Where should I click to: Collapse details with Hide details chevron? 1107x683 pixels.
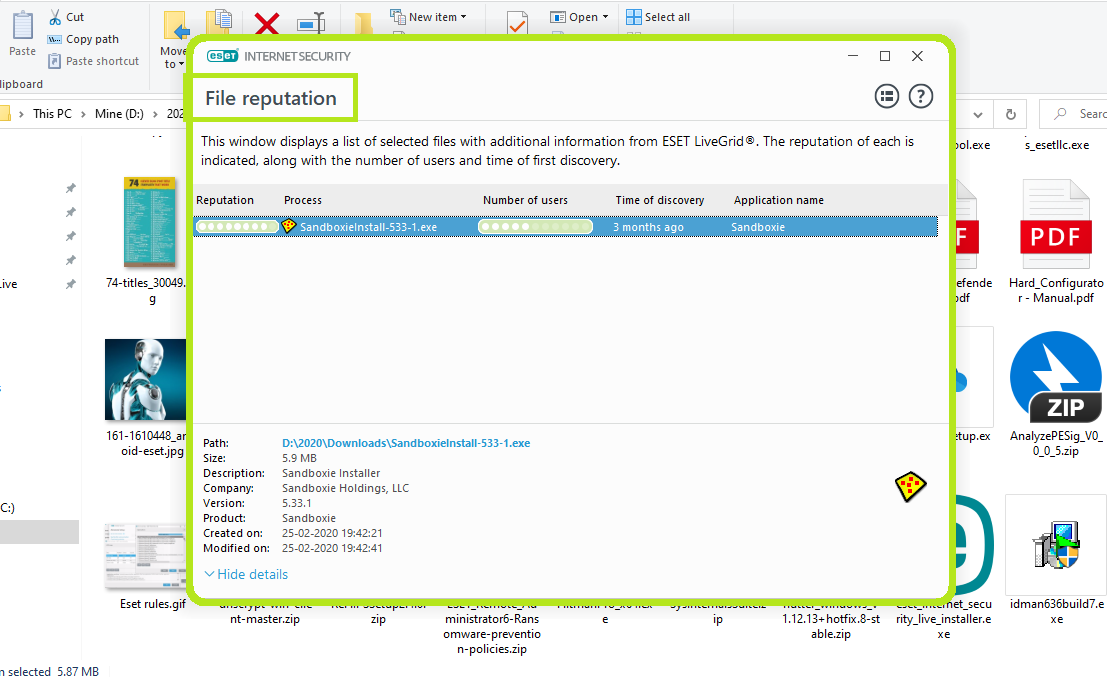tap(209, 574)
